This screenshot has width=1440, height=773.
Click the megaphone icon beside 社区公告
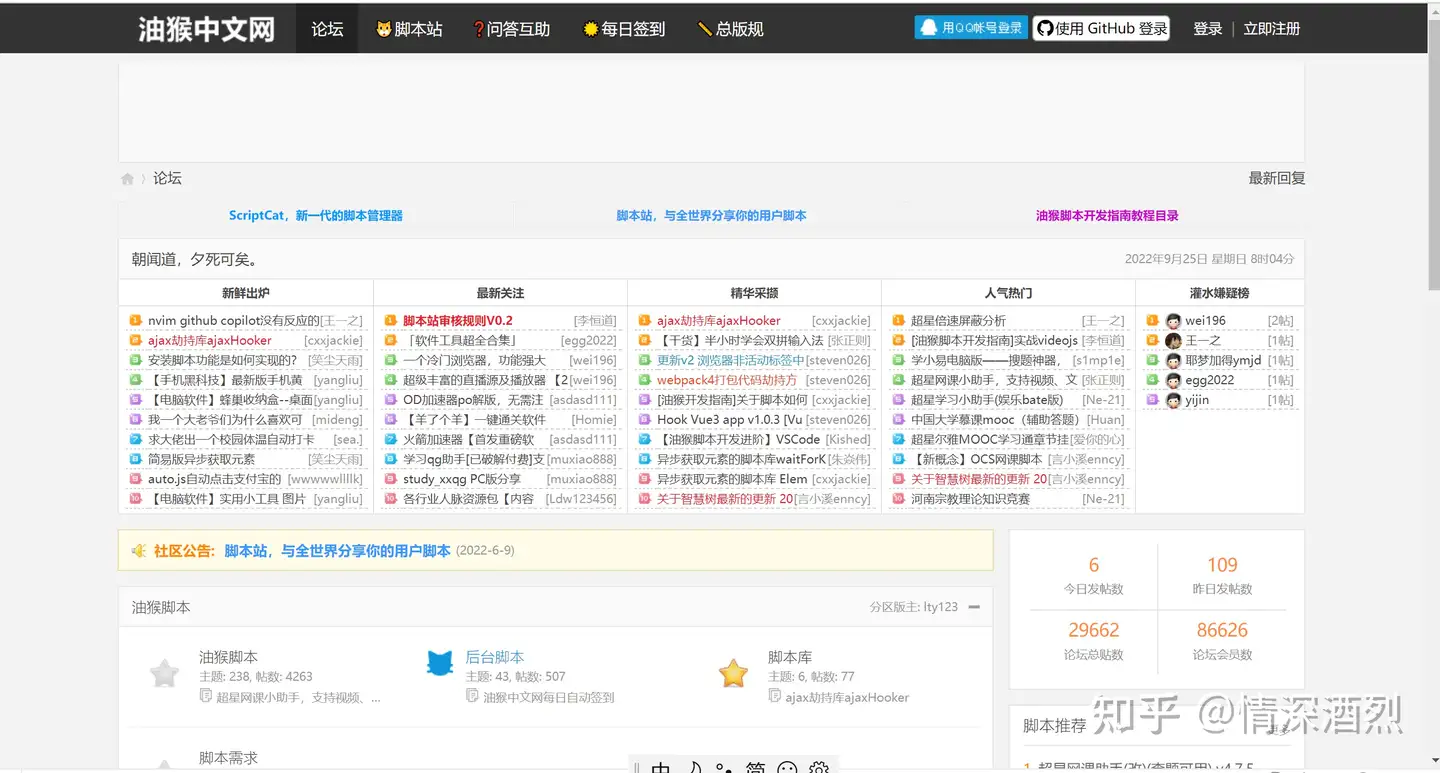(139, 551)
